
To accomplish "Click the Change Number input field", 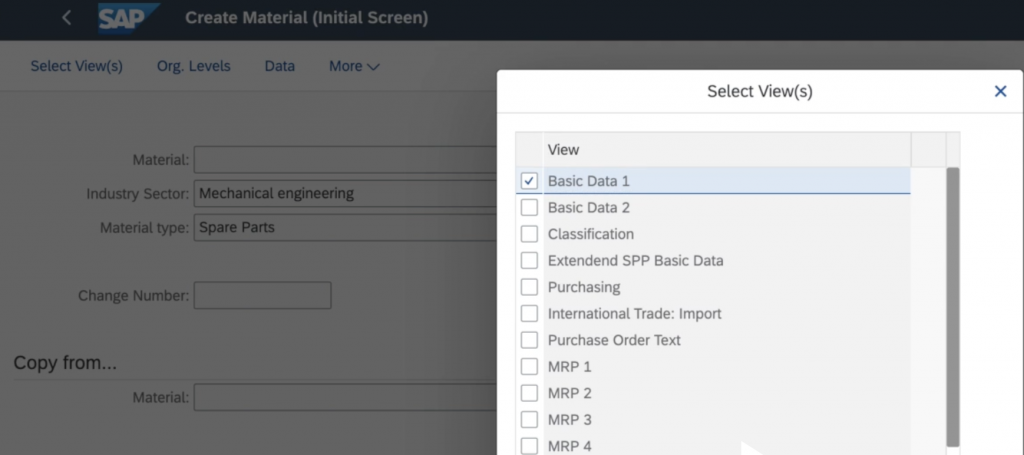I will pyautogui.click(x=262, y=295).
